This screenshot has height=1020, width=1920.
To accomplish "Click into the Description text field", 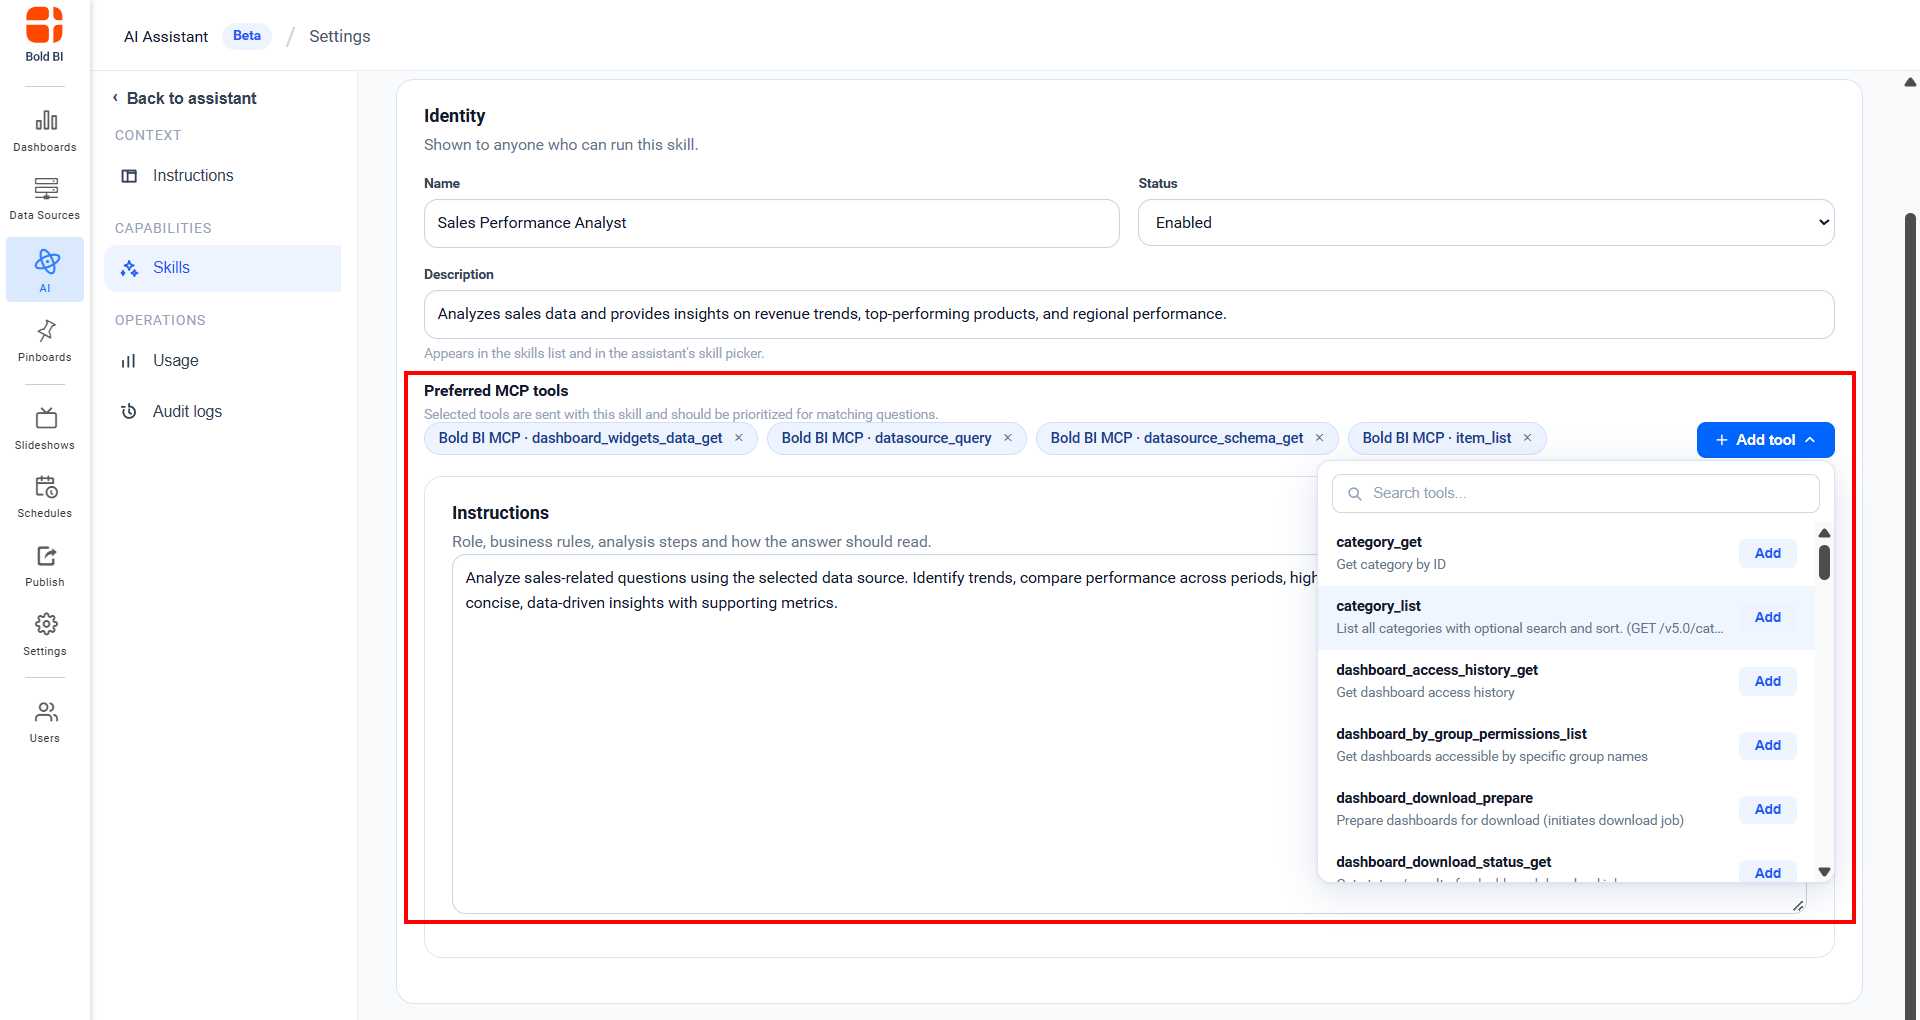I will [1129, 314].
